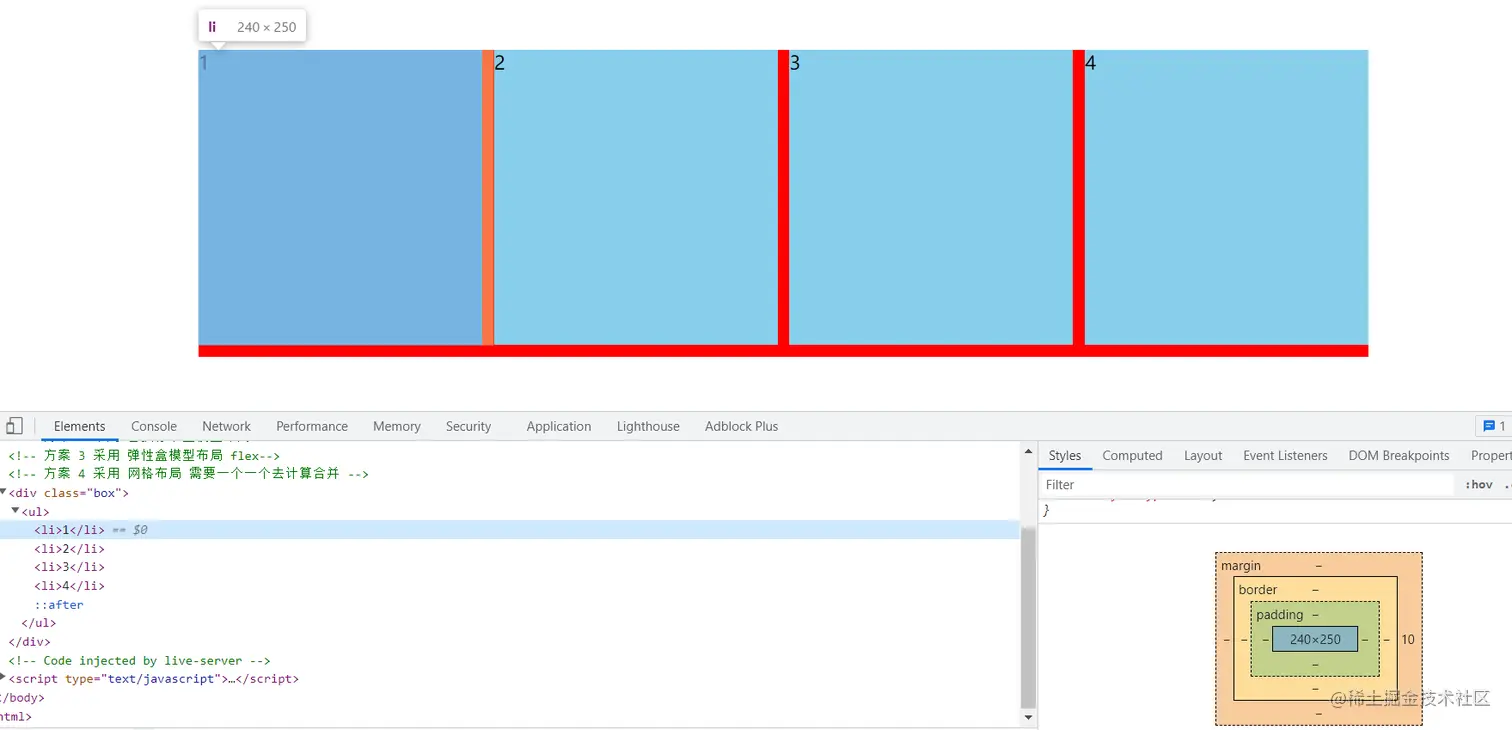The width and height of the screenshot is (1512, 730).
Task: Select the 方案 3 flex comment line
Action: click(x=144, y=455)
